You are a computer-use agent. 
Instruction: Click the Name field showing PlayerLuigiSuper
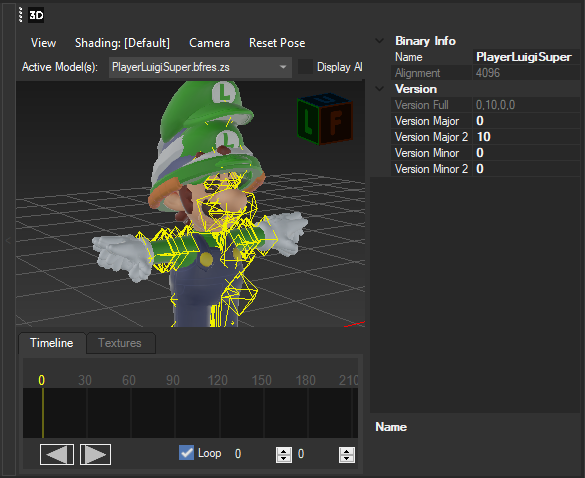(x=526, y=57)
